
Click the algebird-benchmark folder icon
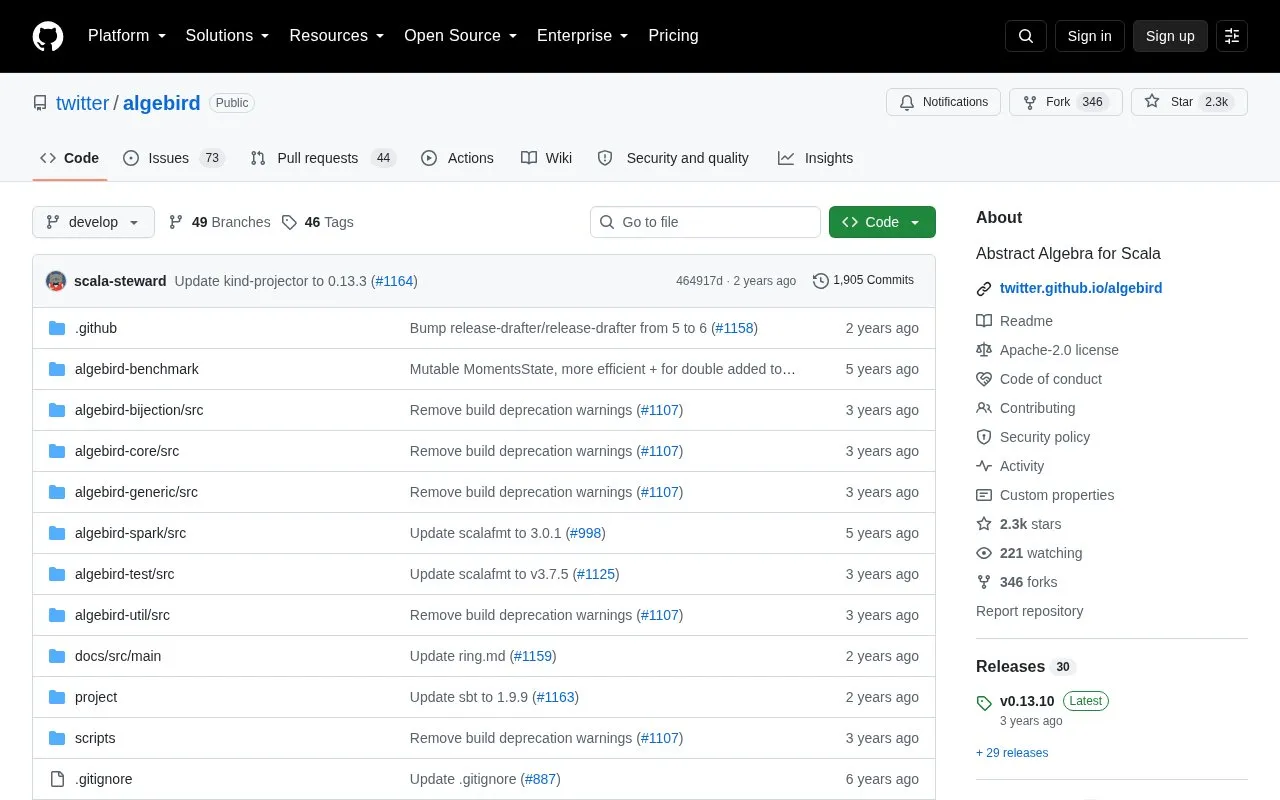coord(57,369)
